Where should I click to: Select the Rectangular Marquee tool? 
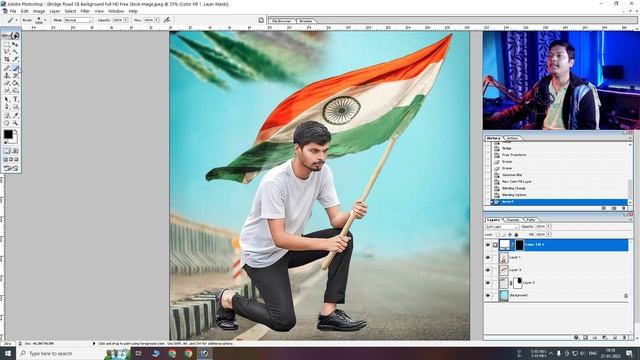coord(7,44)
